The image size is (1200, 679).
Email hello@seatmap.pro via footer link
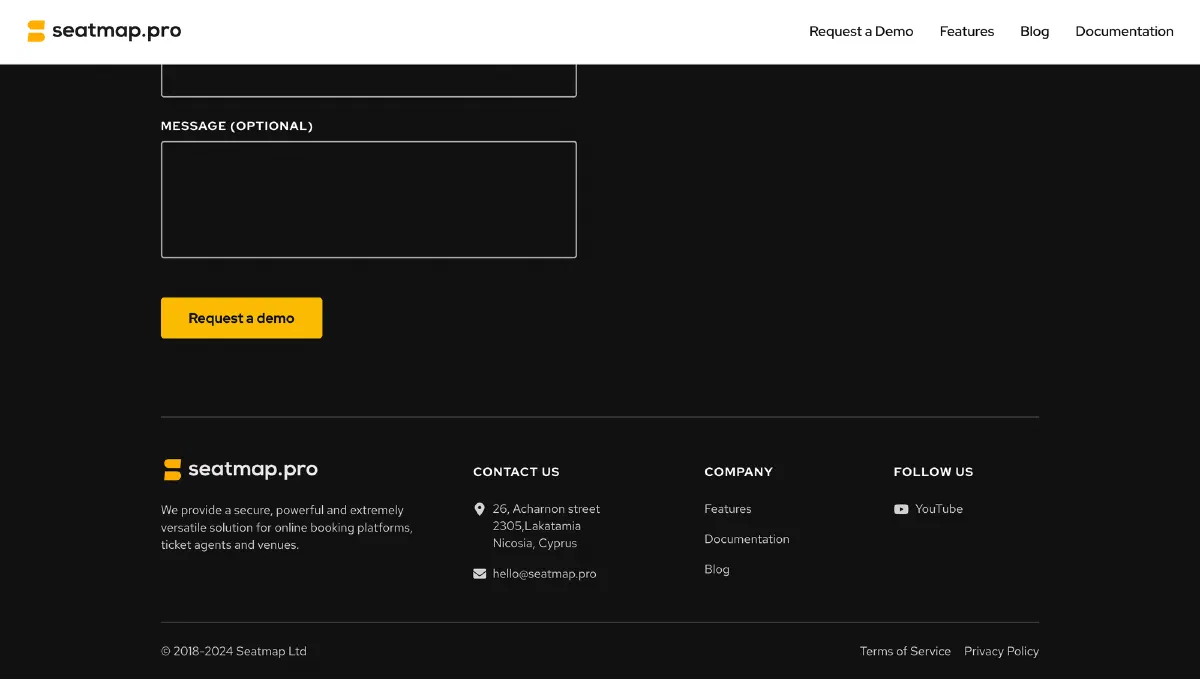pos(544,573)
